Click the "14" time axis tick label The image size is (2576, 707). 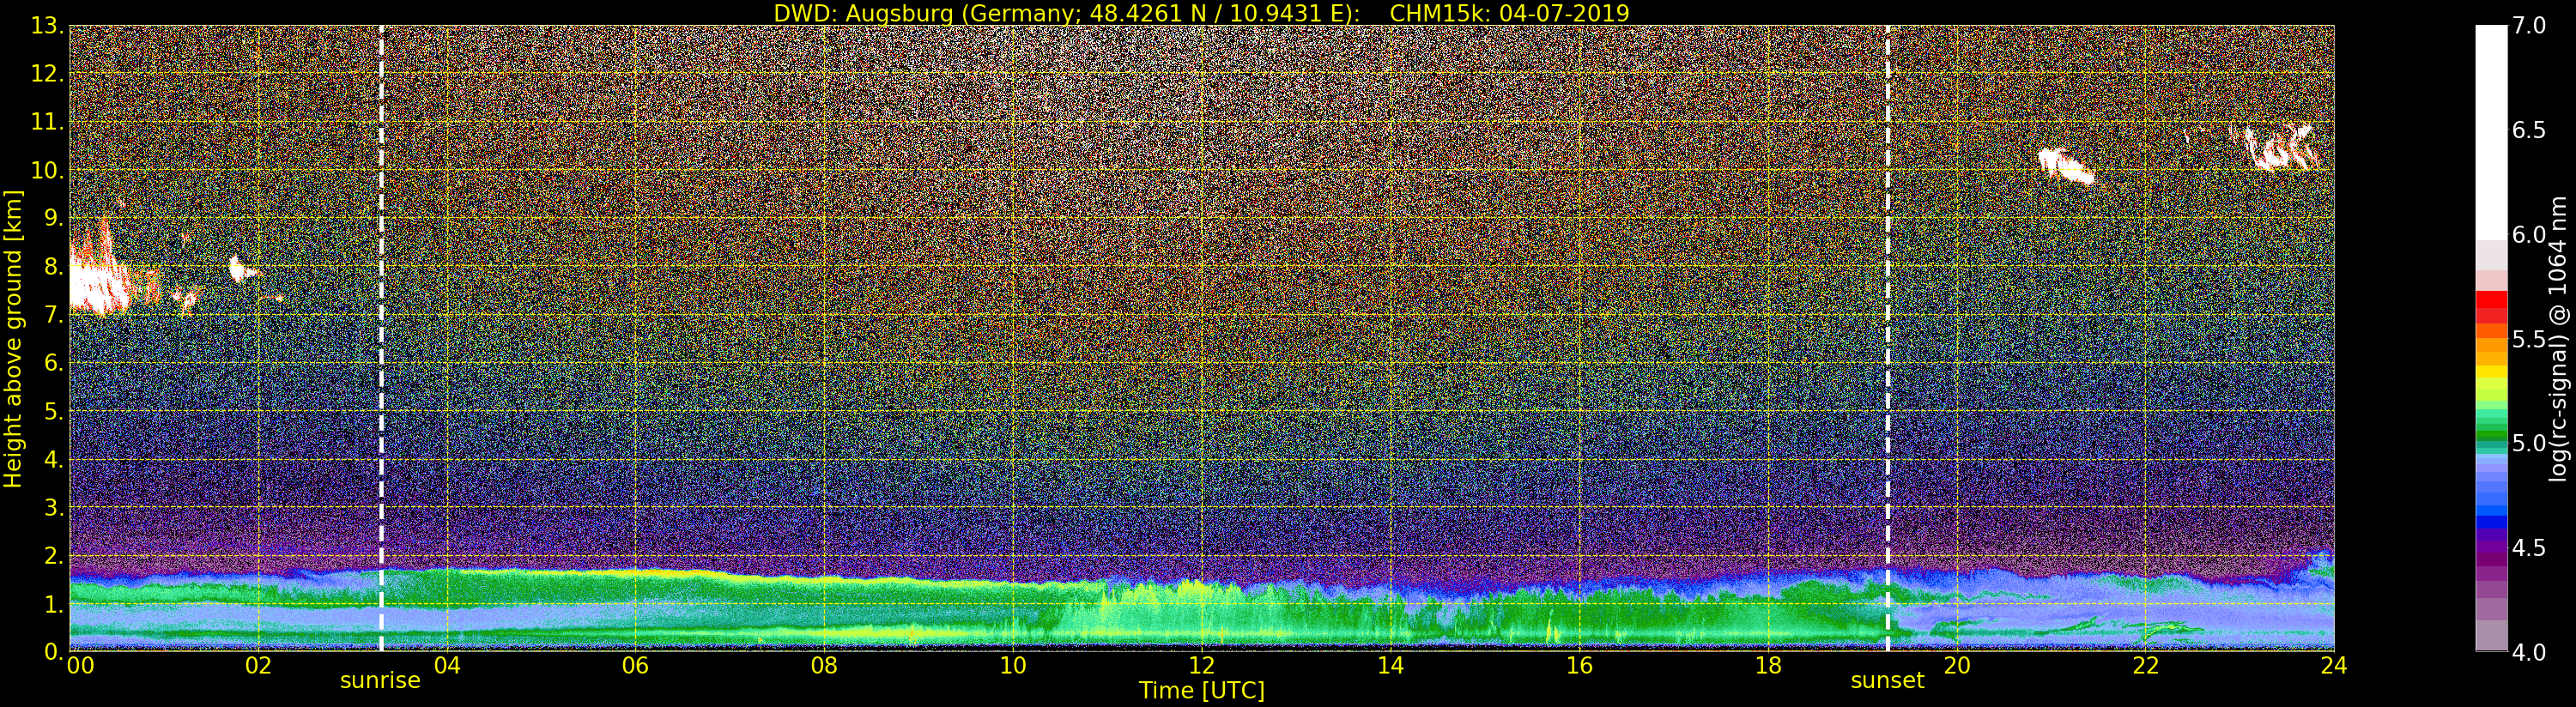point(1390,666)
